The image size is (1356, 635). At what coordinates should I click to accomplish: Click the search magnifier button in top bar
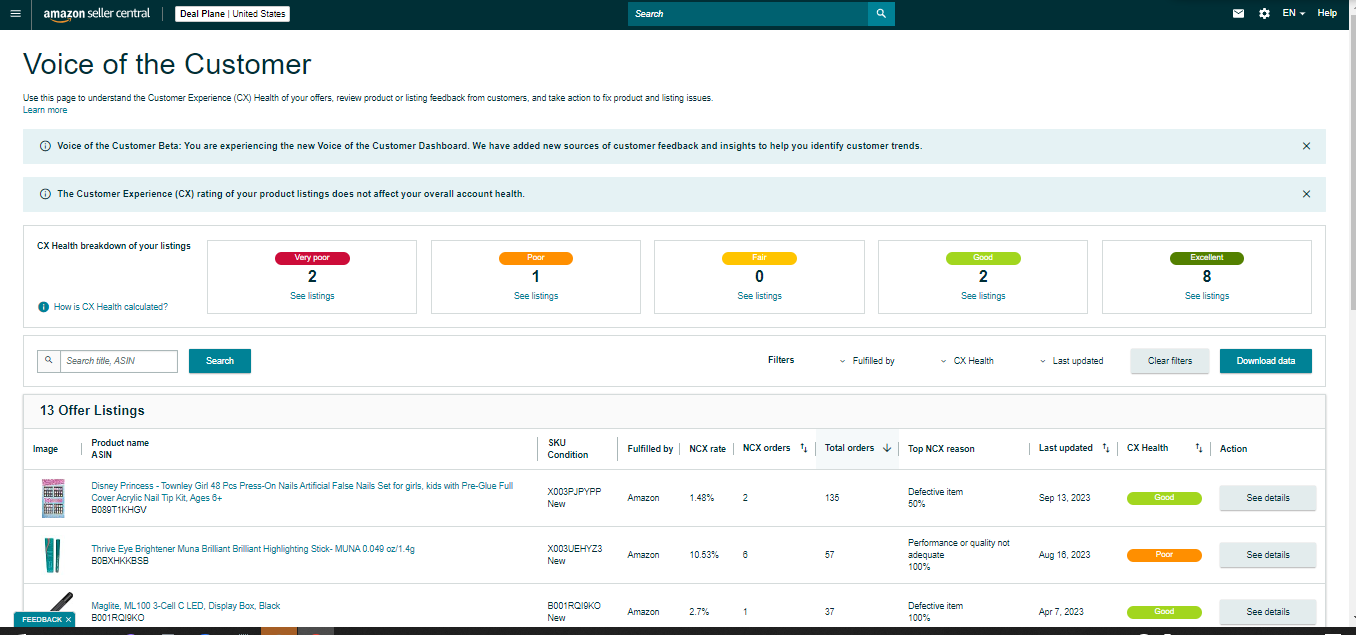click(x=881, y=14)
